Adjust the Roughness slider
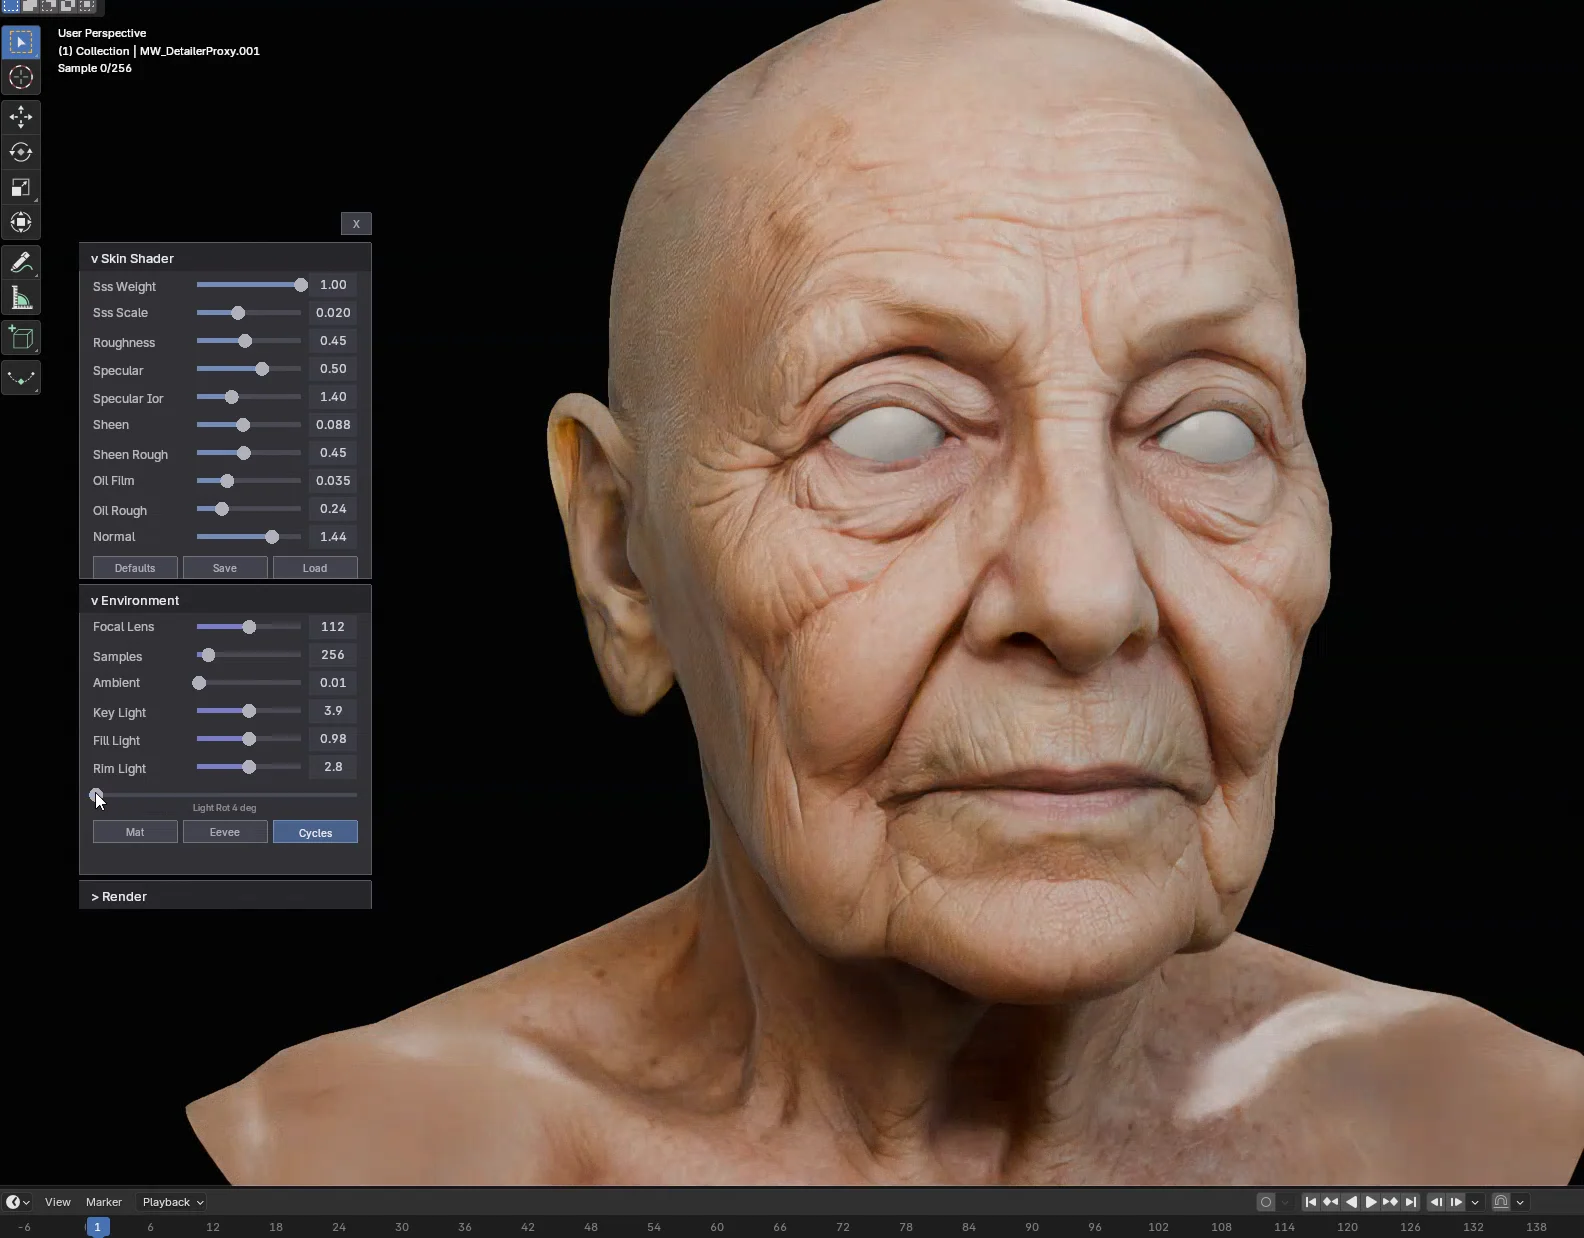 (x=249, y=341)
